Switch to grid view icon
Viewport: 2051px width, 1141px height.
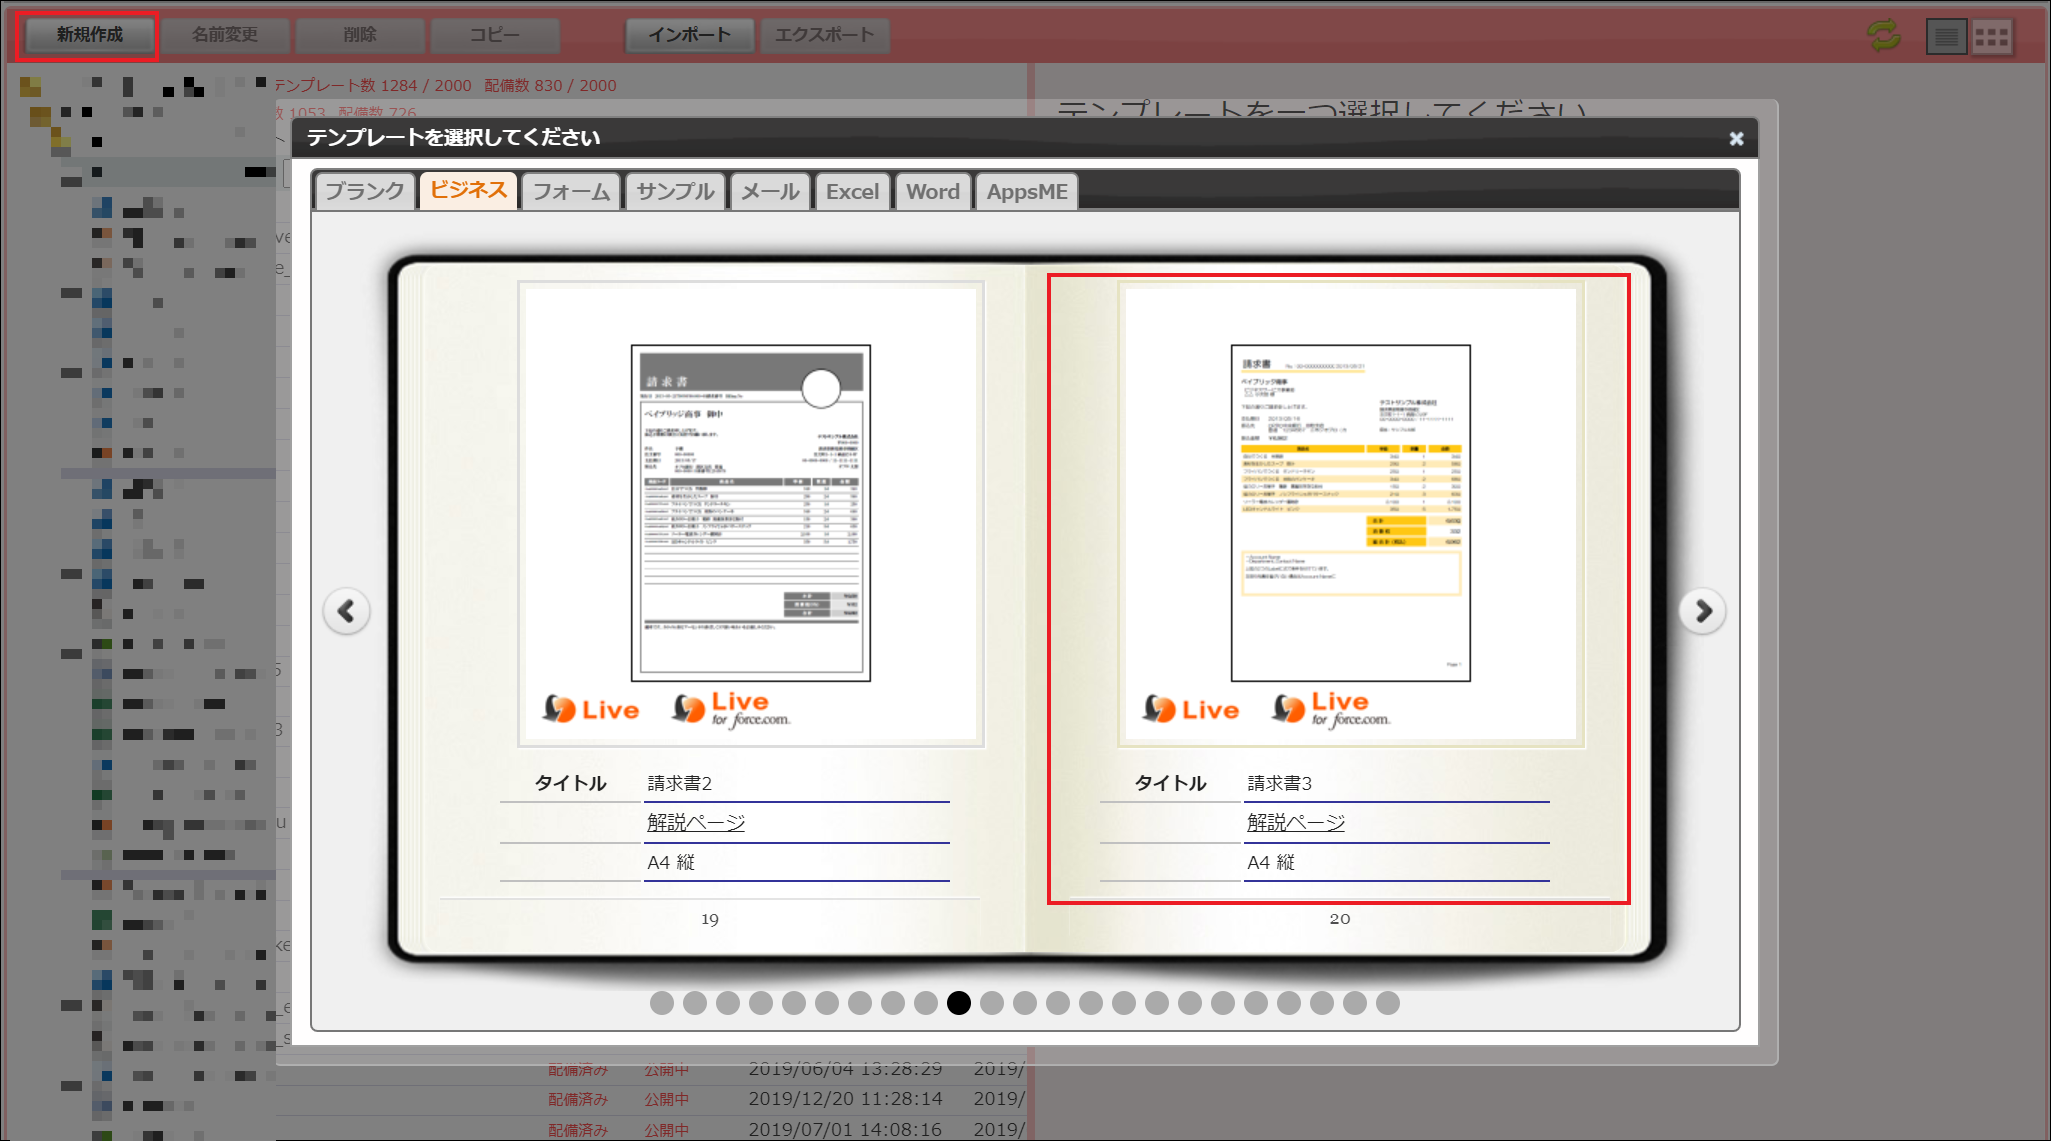click(x=1991, y=37)
